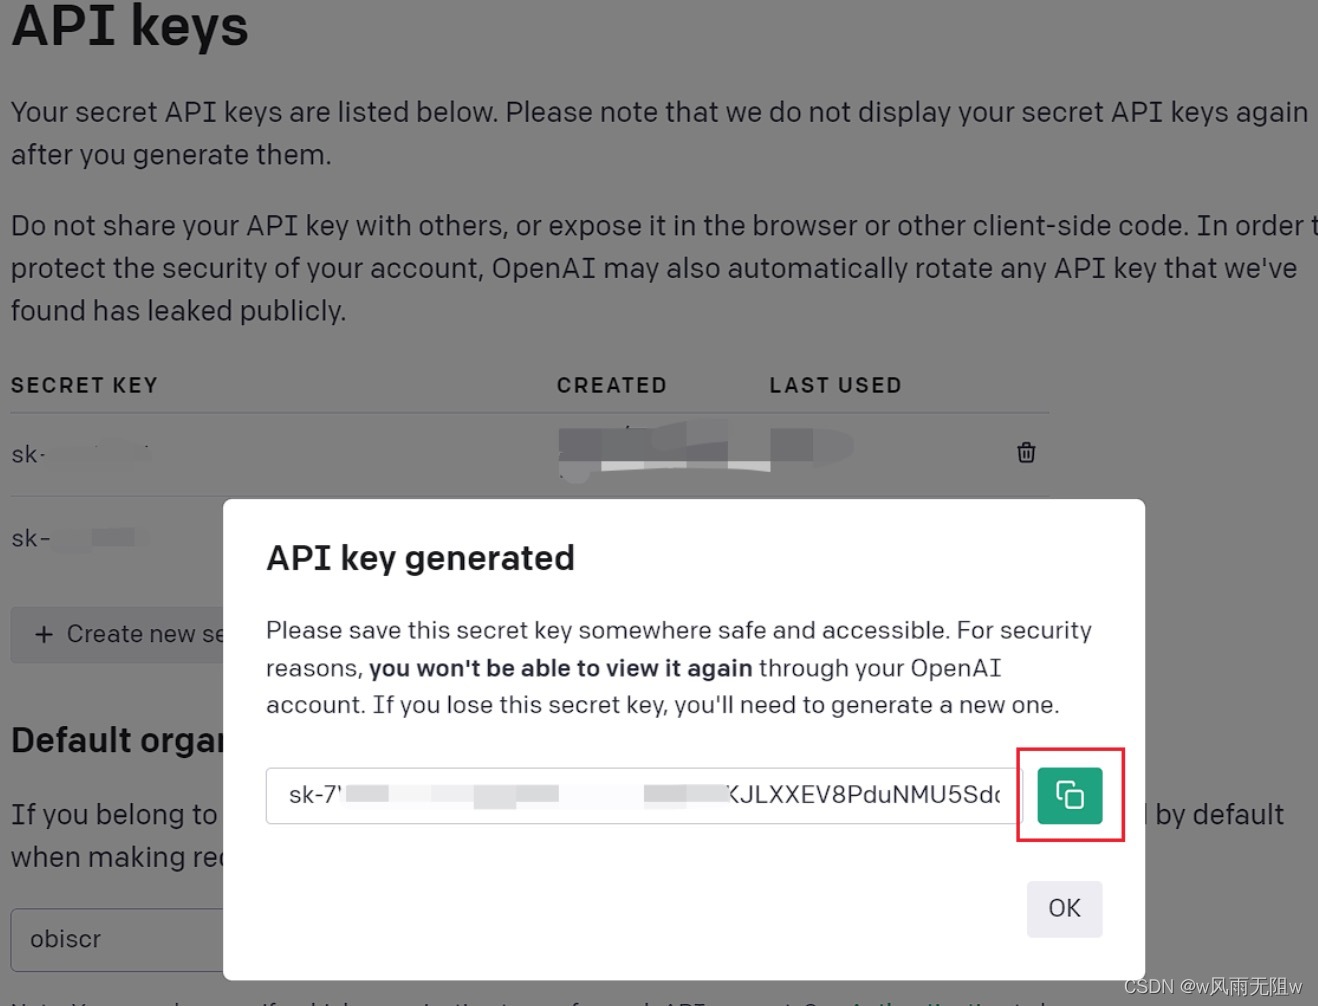
Task: Click the 'Do not share your API key' paragraph
Action: click(659, 268)
